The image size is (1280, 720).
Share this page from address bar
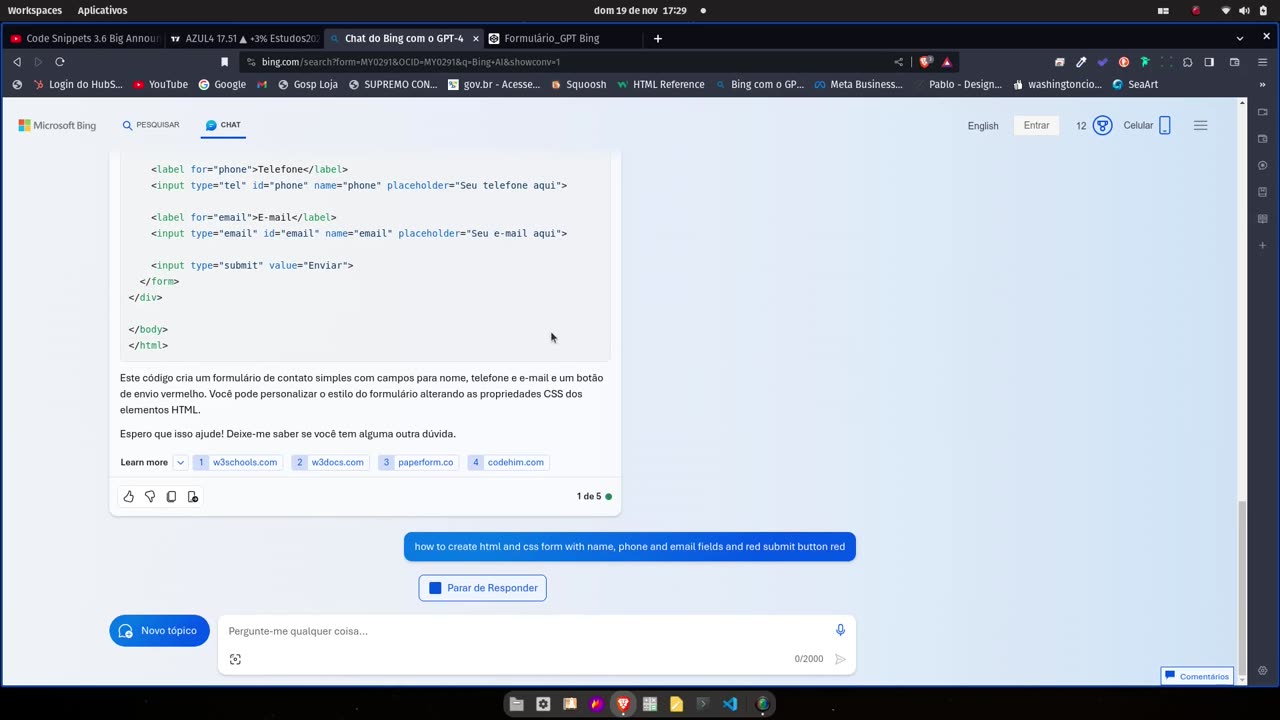tap(898, 62)
